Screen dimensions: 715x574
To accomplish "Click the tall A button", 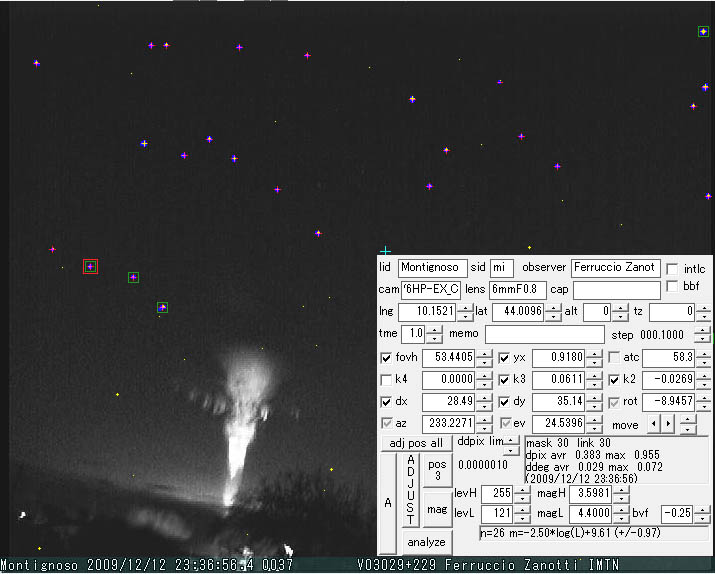I will [x=388, y=502].
